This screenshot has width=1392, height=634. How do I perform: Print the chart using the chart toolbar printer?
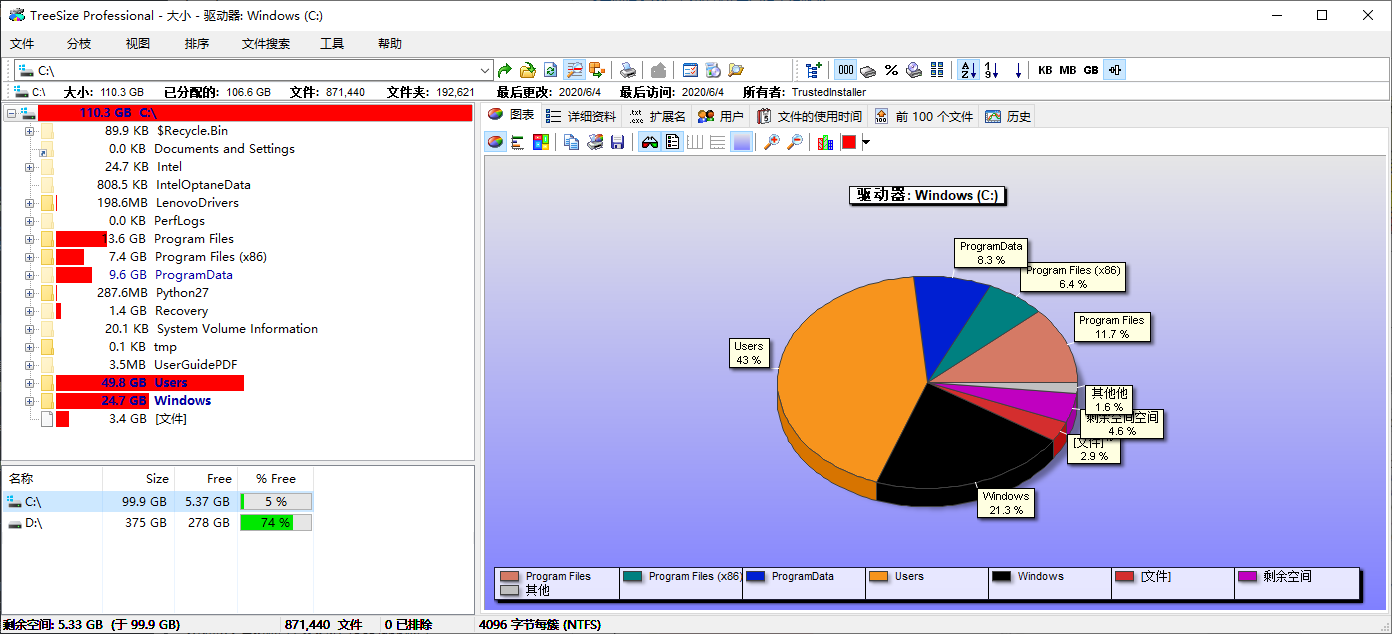[595, 142]
